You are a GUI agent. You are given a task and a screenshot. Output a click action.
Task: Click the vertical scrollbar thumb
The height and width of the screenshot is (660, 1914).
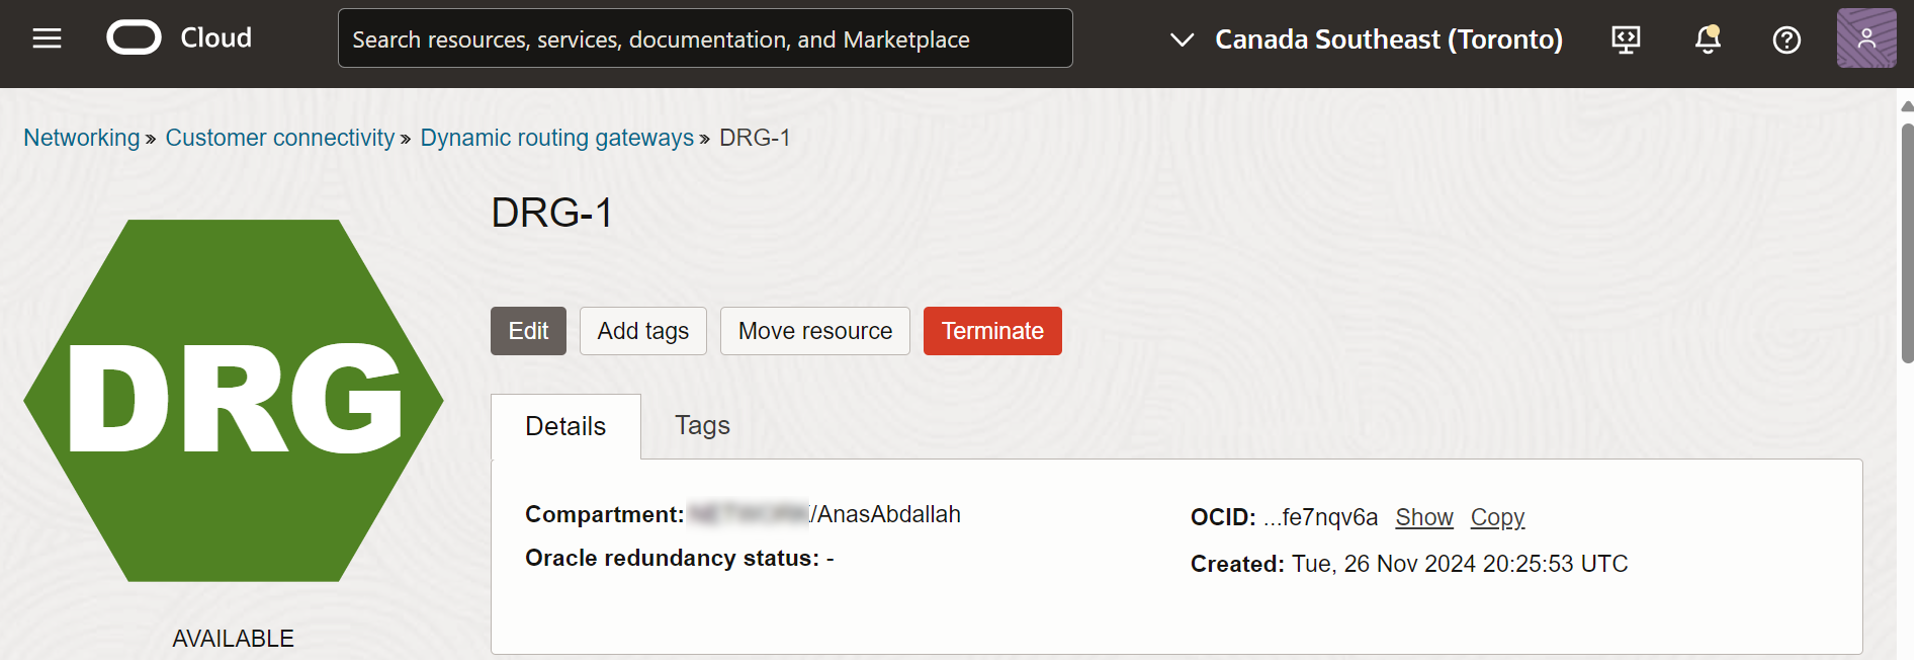tap(1906, 243)
